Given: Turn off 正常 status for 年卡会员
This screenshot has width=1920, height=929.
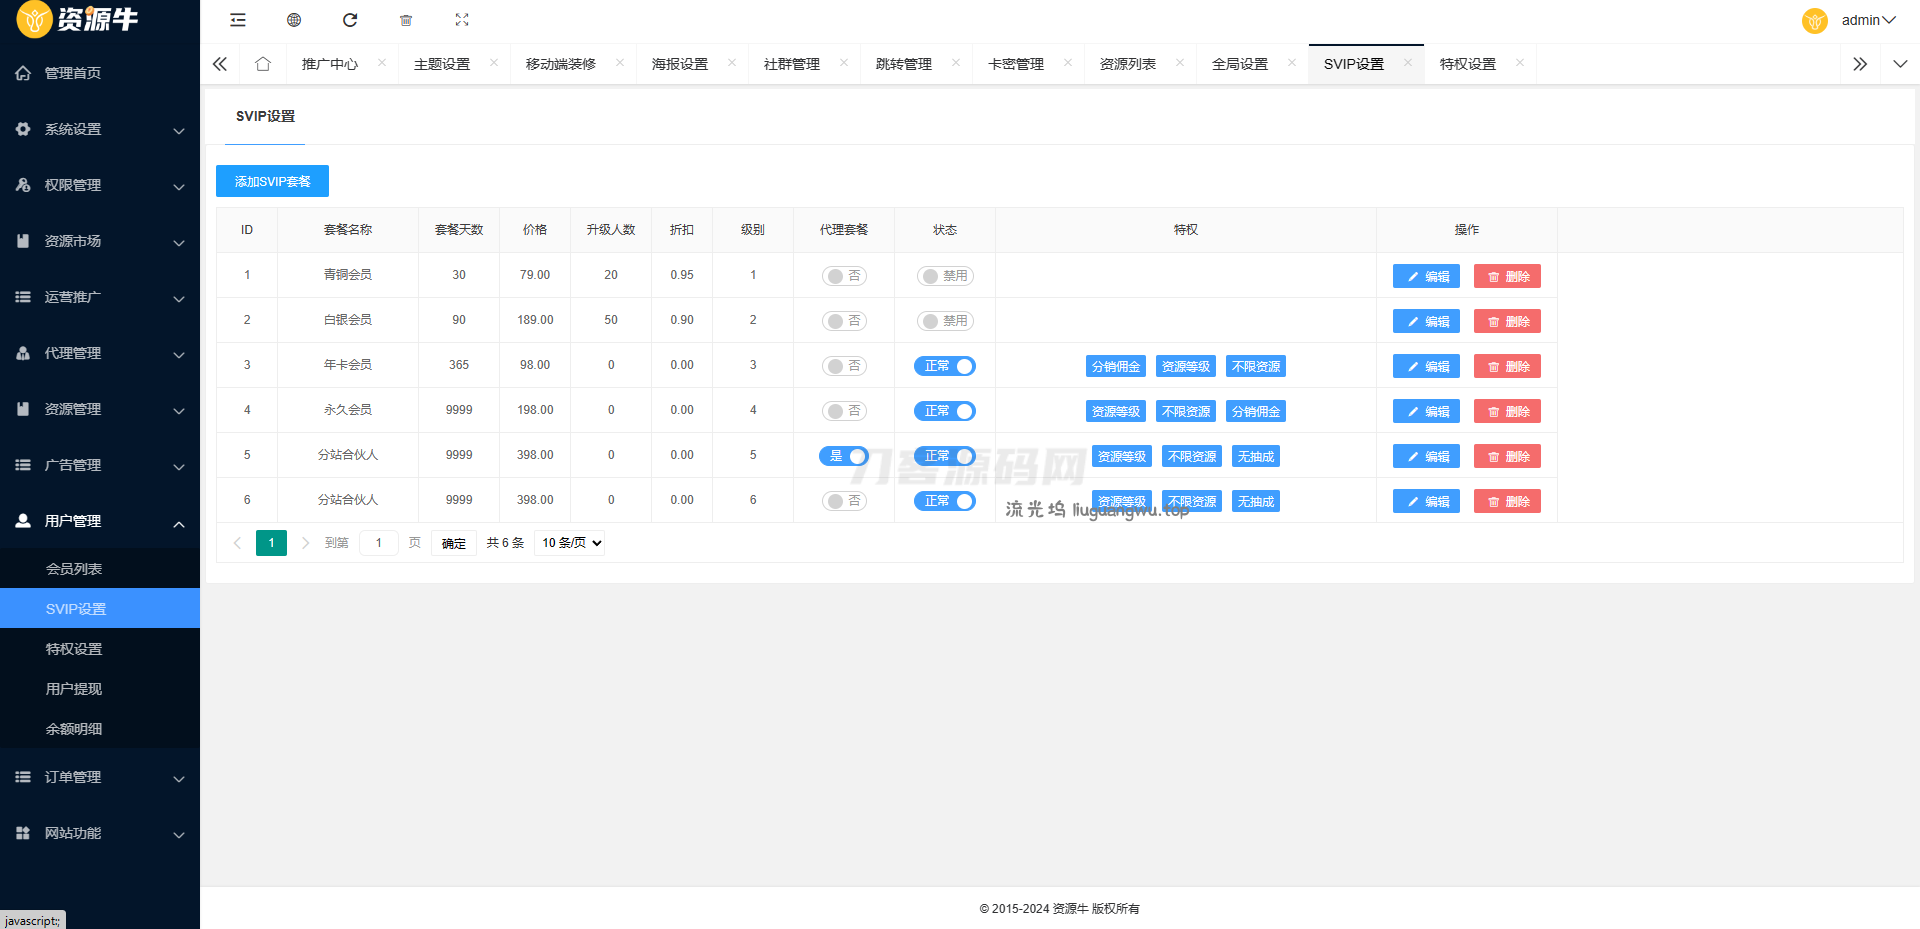Looking at the screenshot, I should (x=944, y=366).
